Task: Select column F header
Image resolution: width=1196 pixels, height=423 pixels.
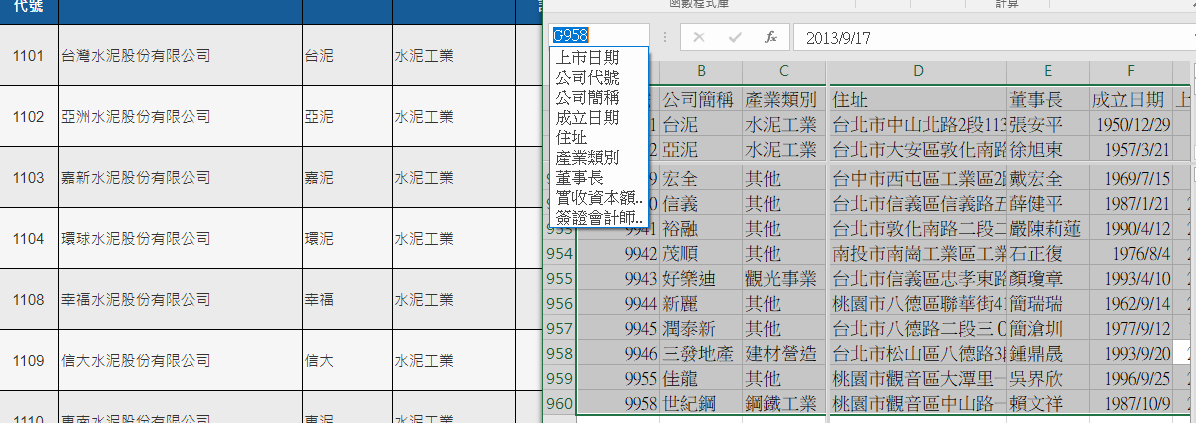Action: 1130,72
